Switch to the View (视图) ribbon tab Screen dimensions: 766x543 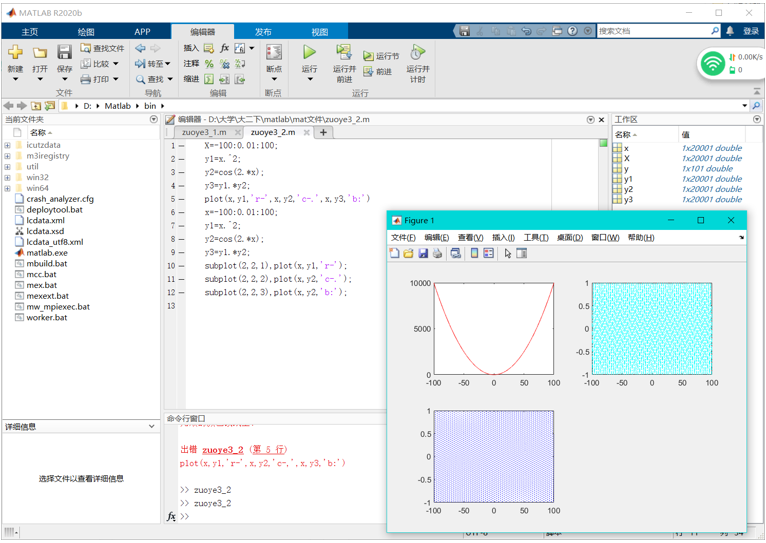(319, 32)
